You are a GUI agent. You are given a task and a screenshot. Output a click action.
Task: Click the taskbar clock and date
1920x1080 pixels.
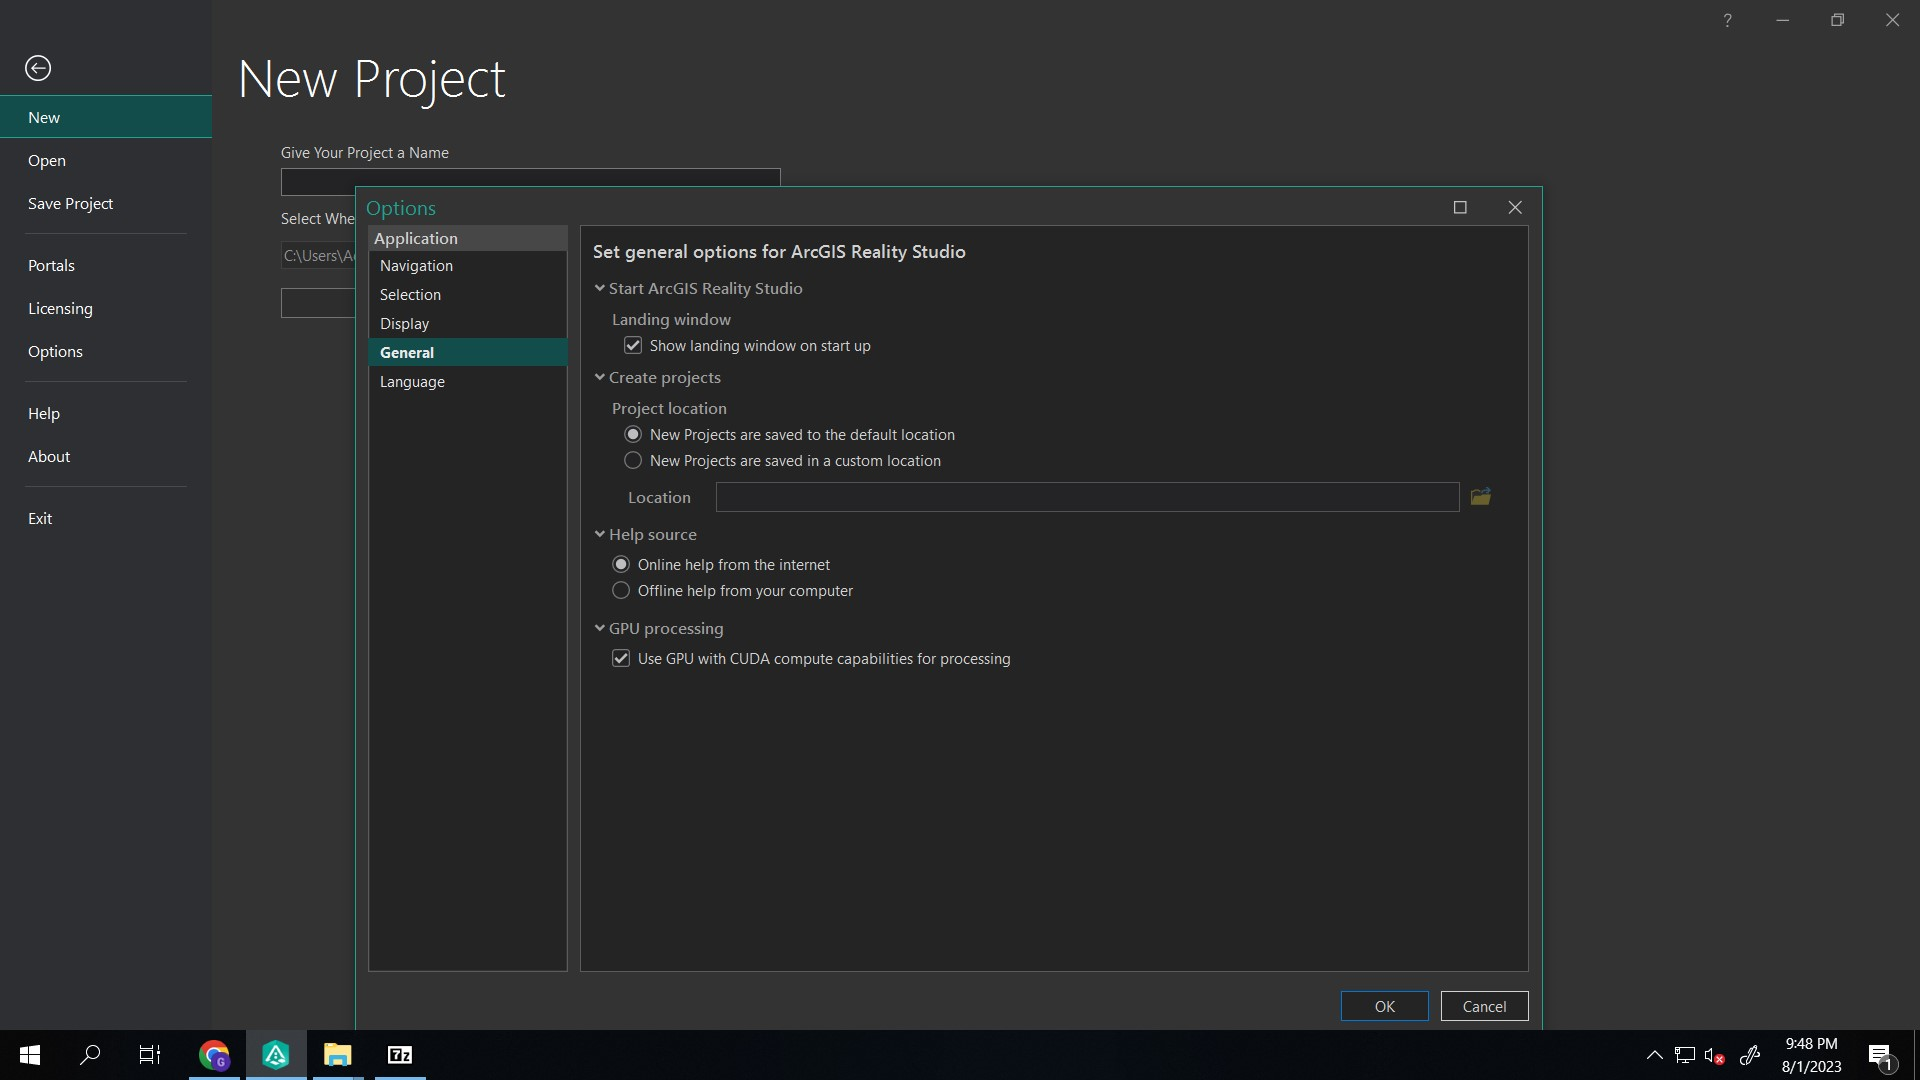tap(1811, 1055)
